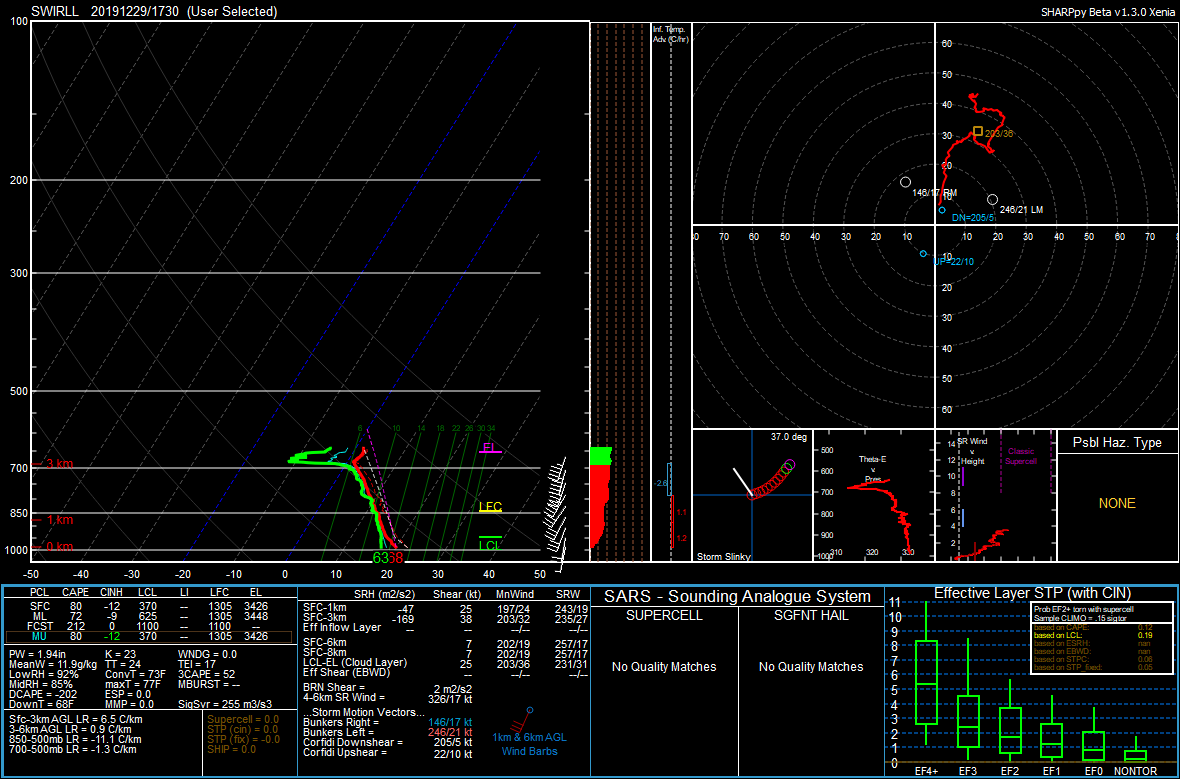
Task: Click the green LCL label on the Skew-T
Action: pos(490,545)
